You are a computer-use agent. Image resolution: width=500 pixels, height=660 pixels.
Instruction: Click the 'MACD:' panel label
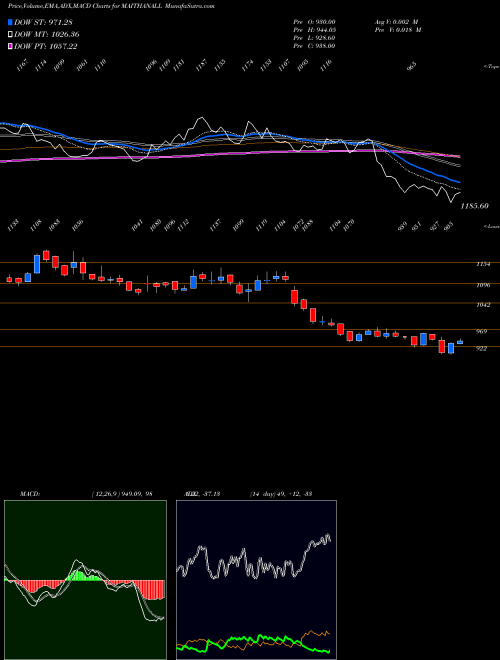(x=29, y=494)
